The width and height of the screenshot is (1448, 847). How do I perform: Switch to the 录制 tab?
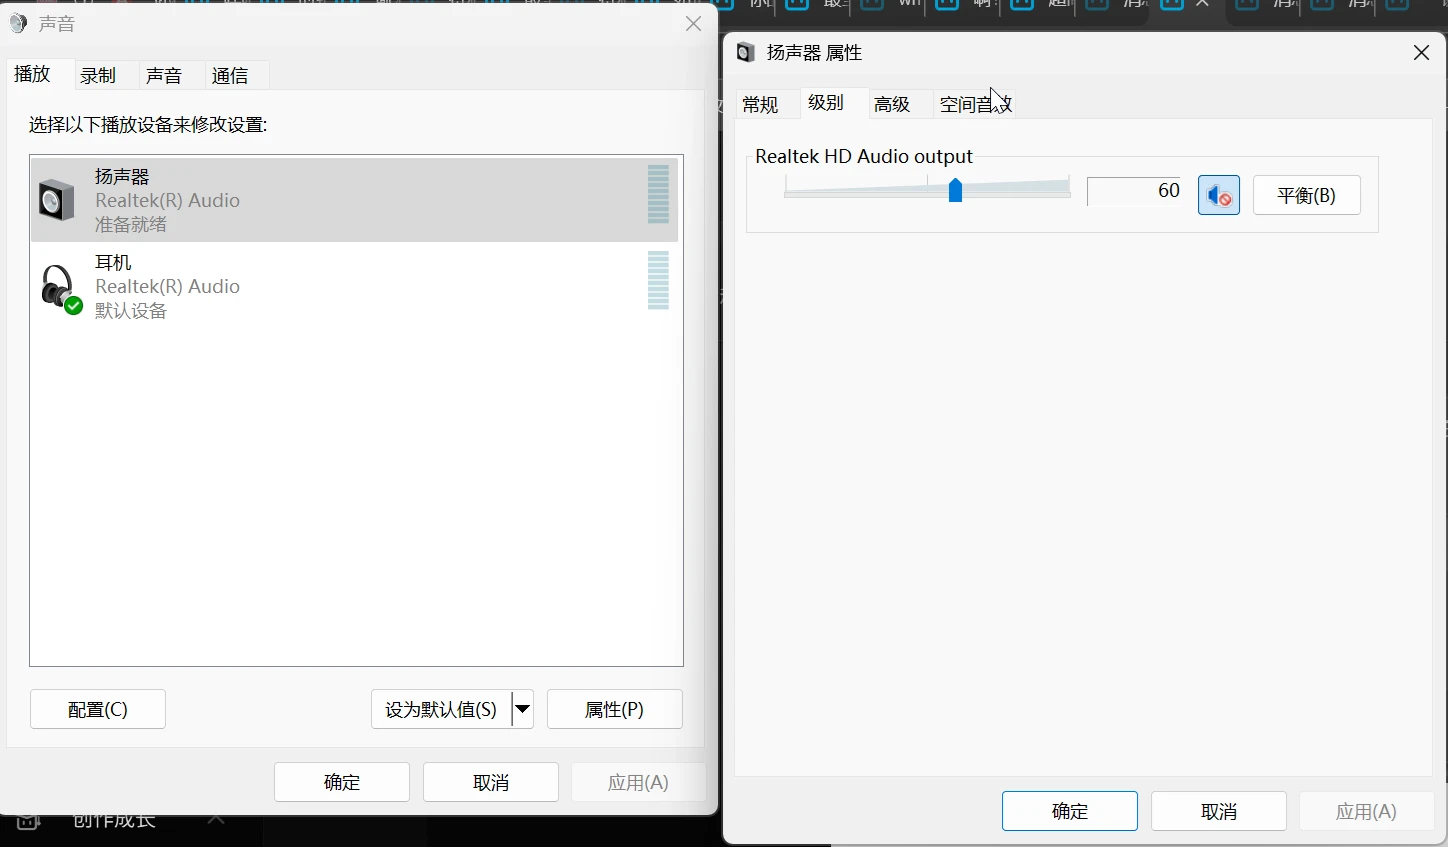[99, 74]
